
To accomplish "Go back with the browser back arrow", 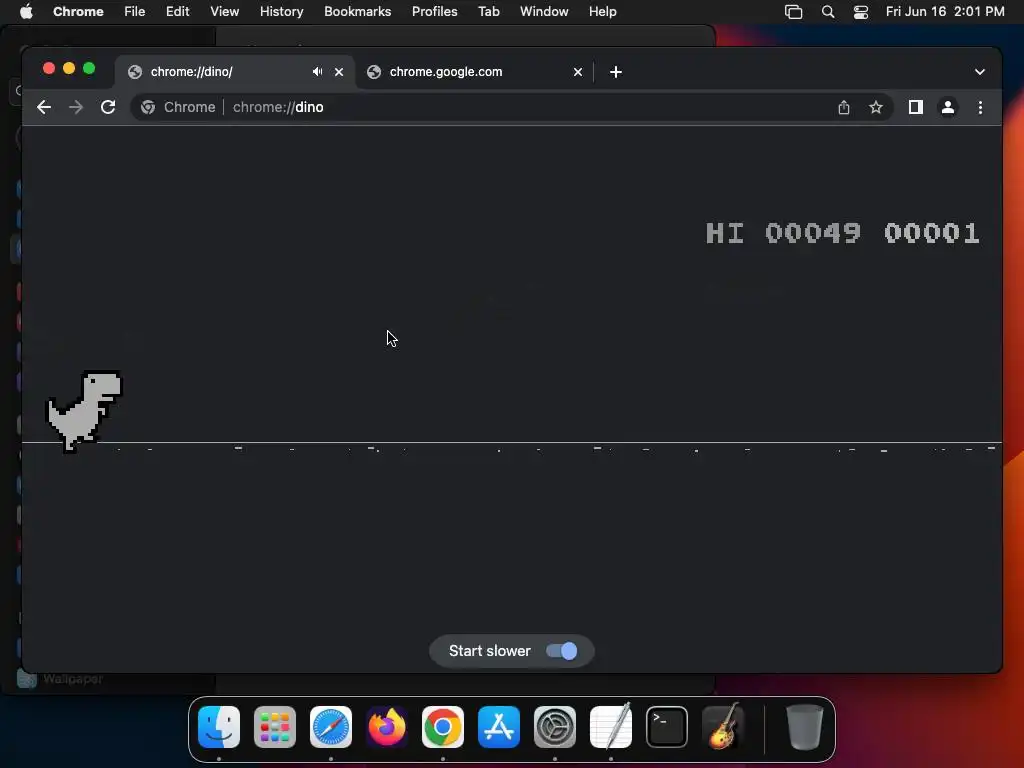I will (44, 107).
